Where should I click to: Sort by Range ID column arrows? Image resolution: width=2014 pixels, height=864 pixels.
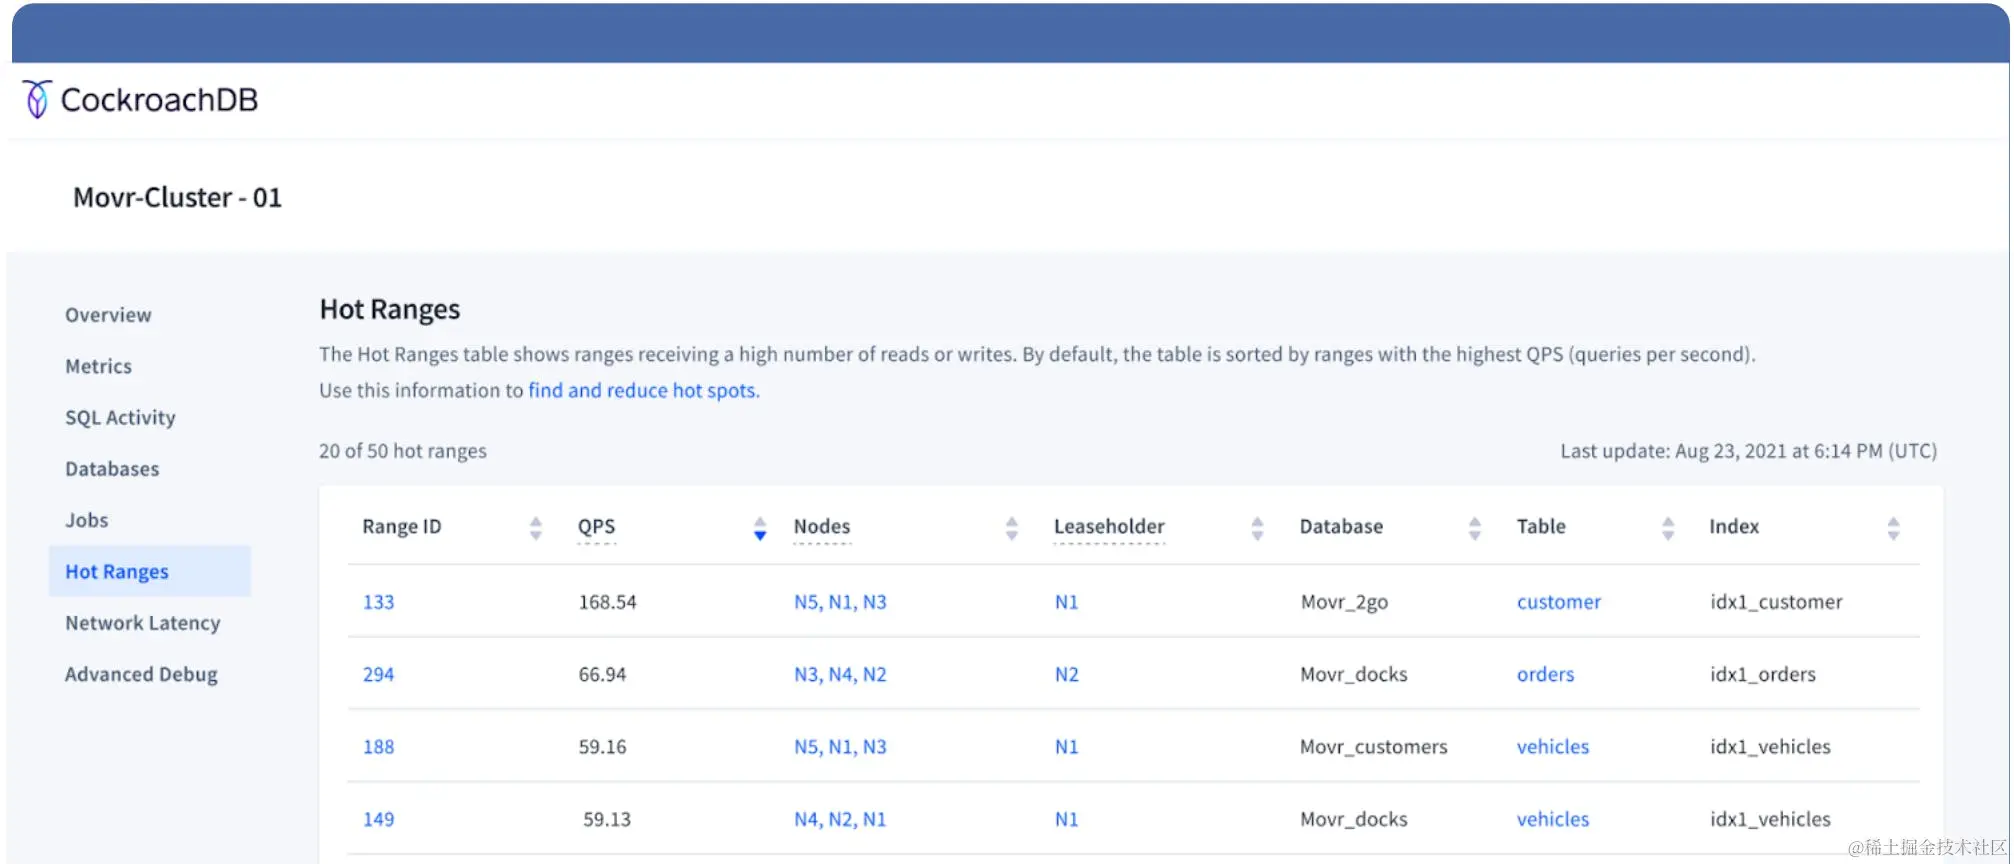pos(536,528)
